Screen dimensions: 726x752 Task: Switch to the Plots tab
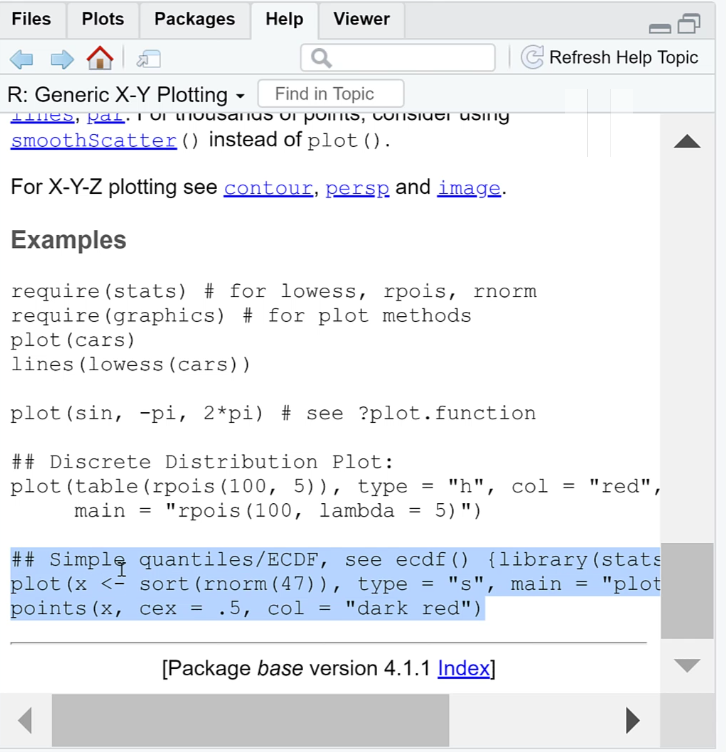(103, 19)
